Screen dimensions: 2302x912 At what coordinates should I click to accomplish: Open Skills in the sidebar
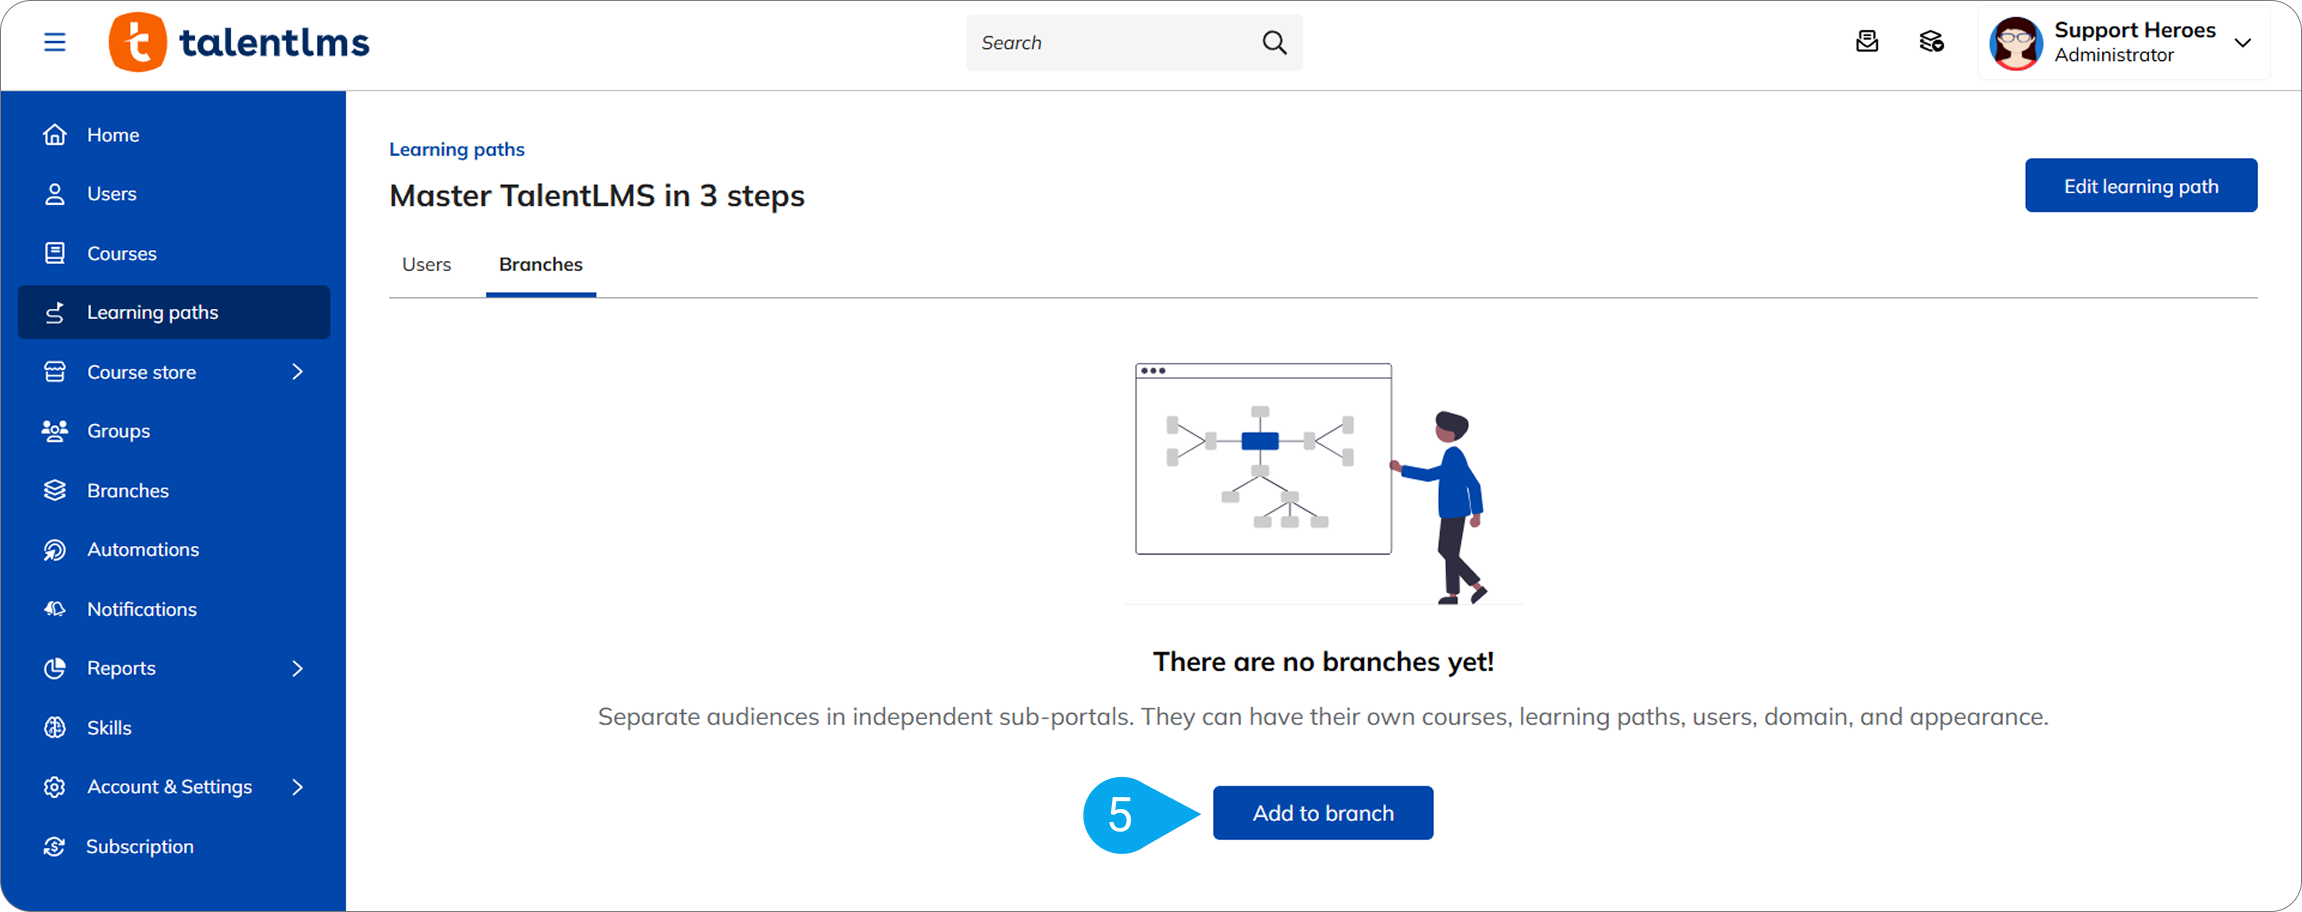pos(109,727)
